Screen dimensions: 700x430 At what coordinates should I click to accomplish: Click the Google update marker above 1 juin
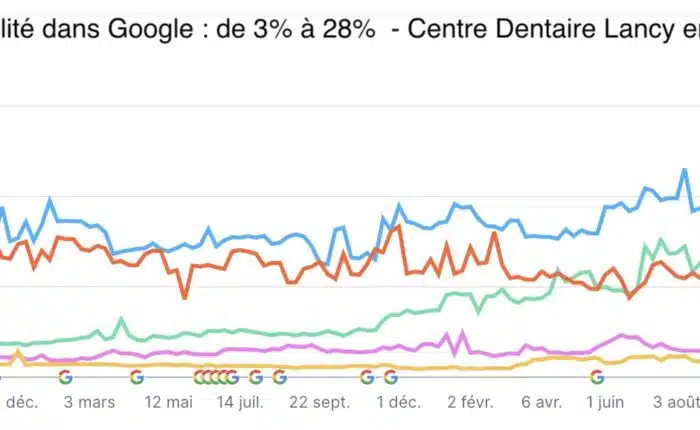click(597, 377)
